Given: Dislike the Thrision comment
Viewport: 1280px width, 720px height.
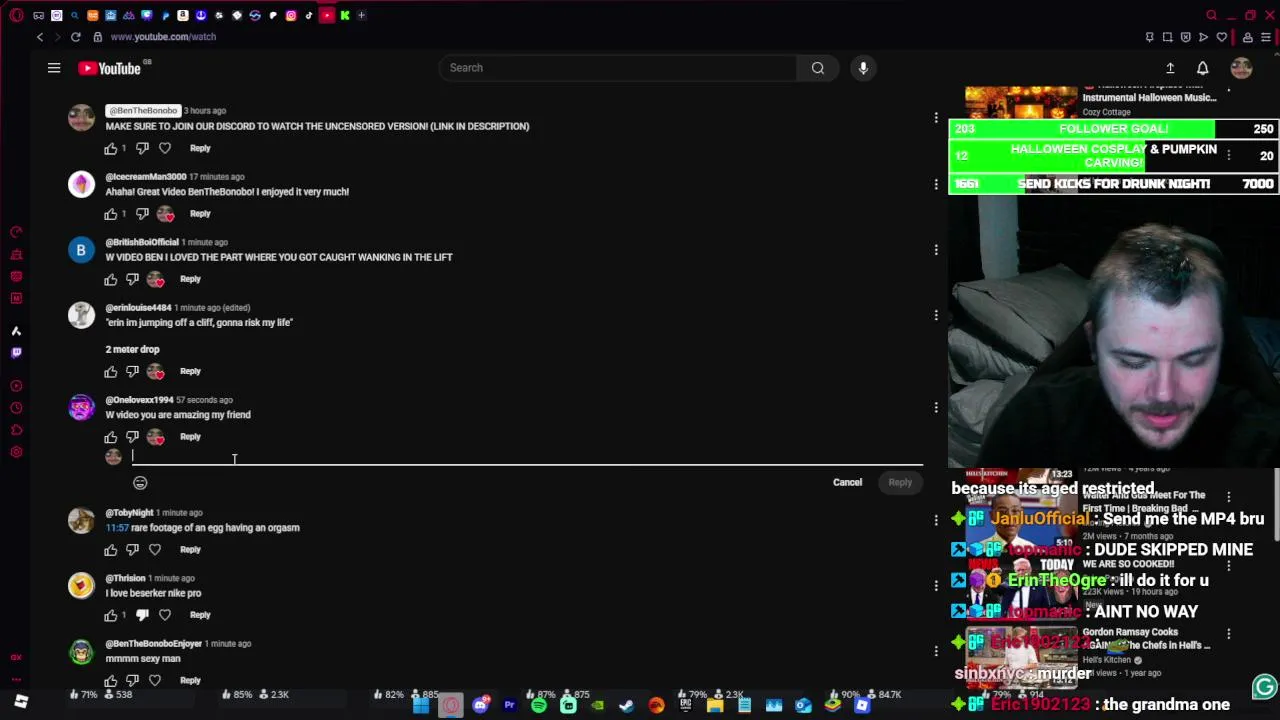Looking at the screenshot, I should tap(142, 615).
